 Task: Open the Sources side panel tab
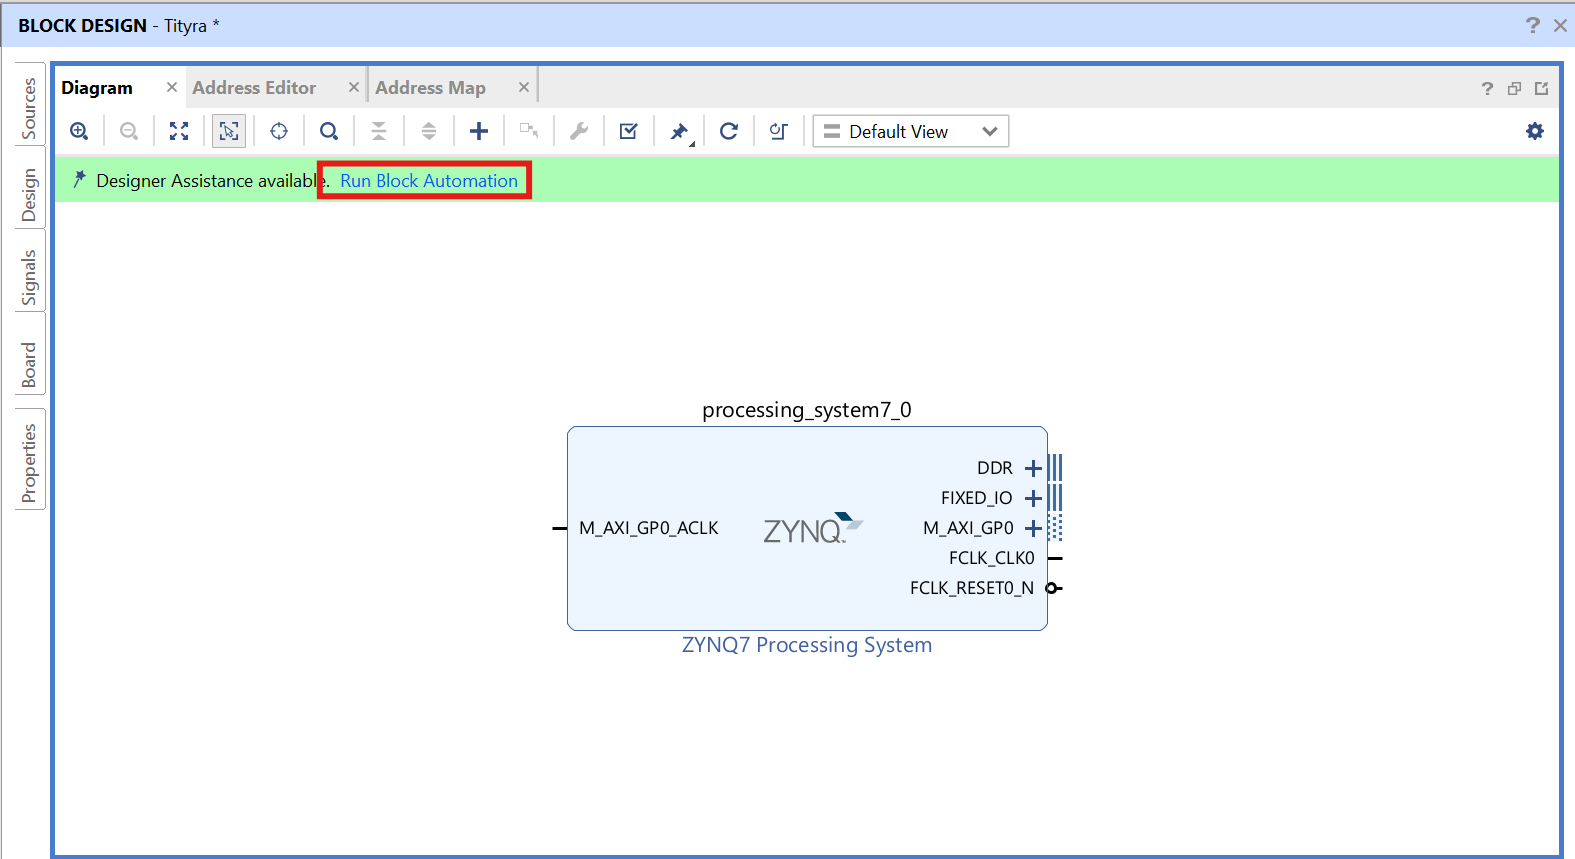(x=29, y=108)
